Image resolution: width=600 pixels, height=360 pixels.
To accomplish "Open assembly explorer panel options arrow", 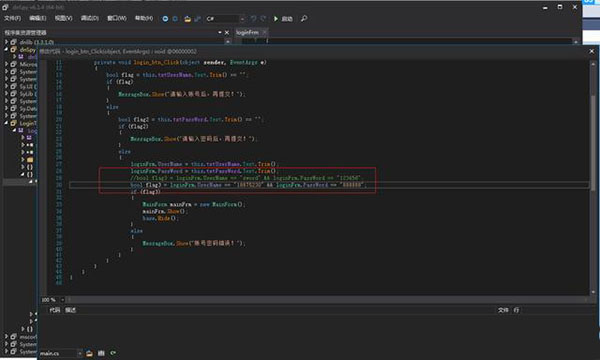I will 220,33.
